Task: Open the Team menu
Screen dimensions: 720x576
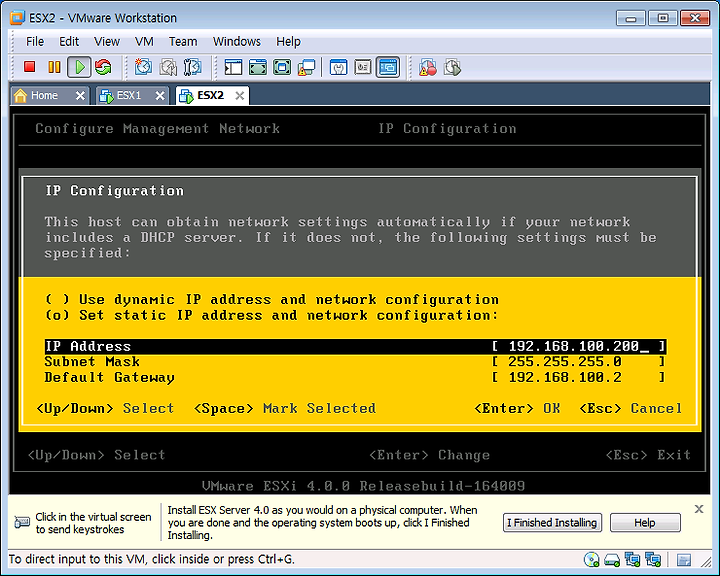Action: pos(183,41)
